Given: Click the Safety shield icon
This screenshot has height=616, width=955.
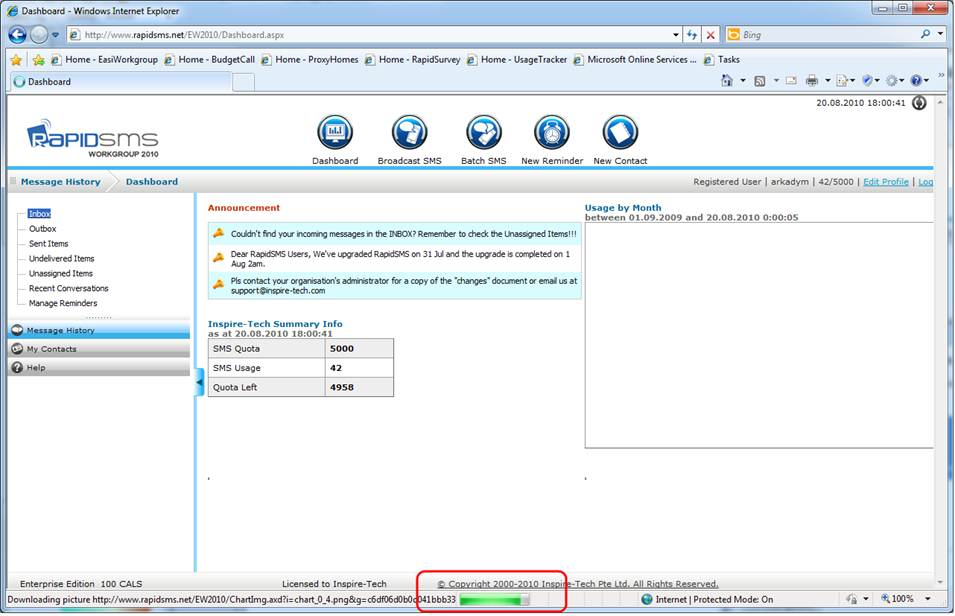Looking at the screenshot, I should (x=867, y=80).
